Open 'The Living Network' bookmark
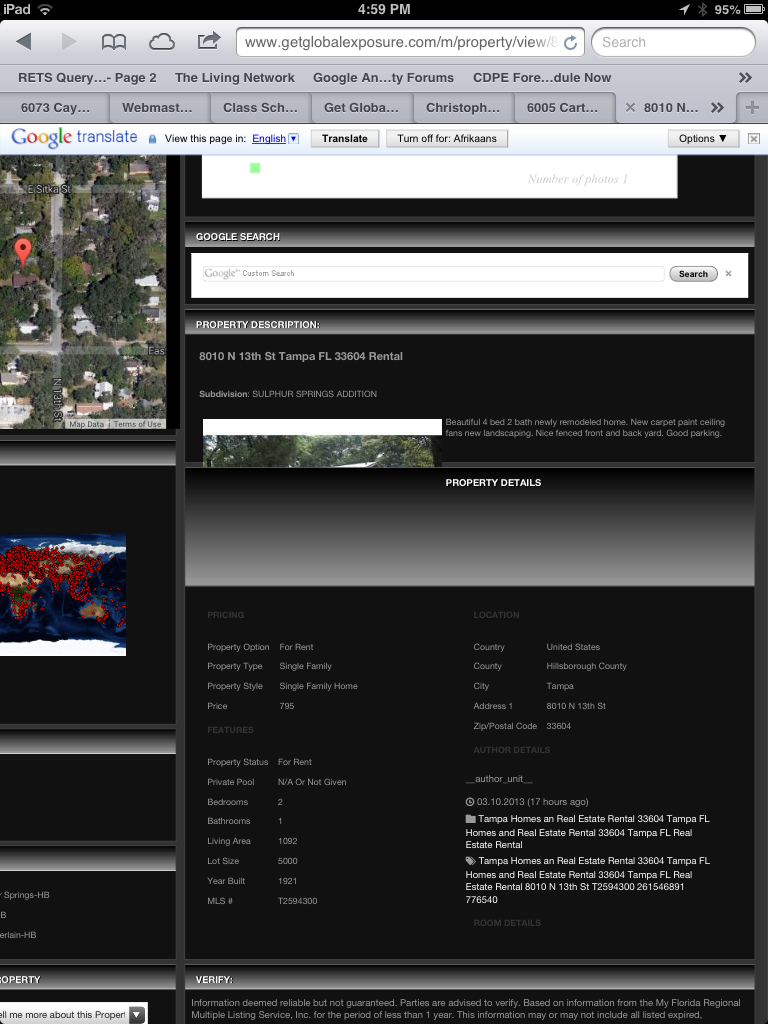 [x=234, y=78]
